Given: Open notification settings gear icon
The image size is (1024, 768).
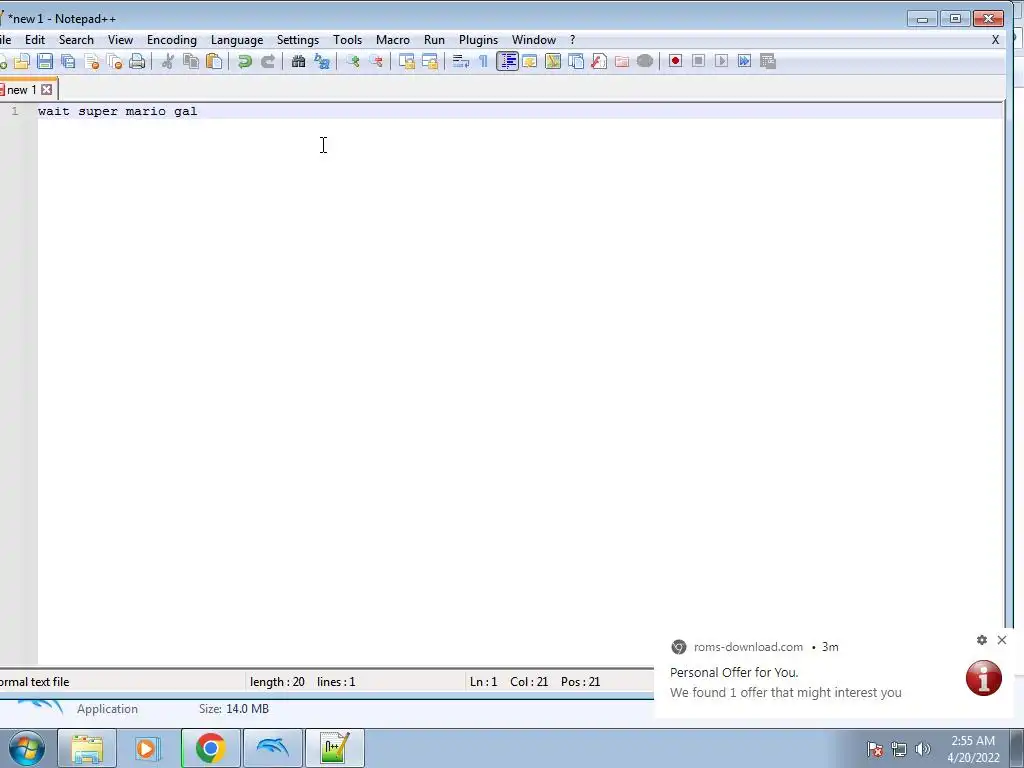Looking at the screenshot, I should tap(982, 640).
